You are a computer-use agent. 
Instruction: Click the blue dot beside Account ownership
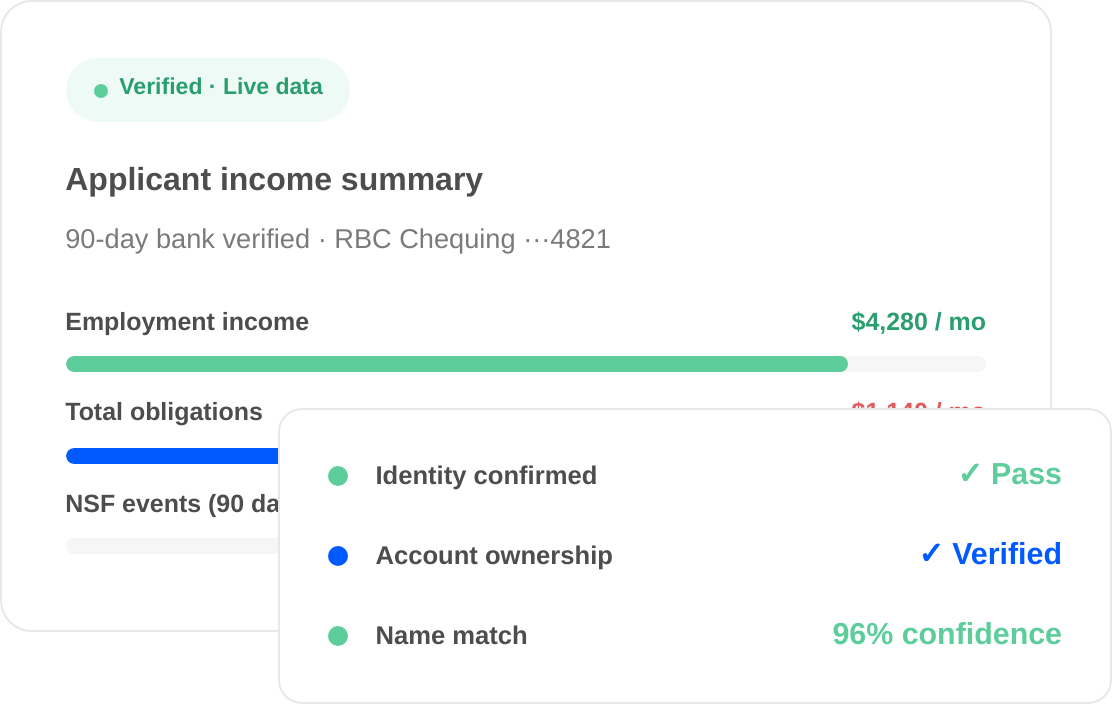pyautogui.click(x=338, y=556)
